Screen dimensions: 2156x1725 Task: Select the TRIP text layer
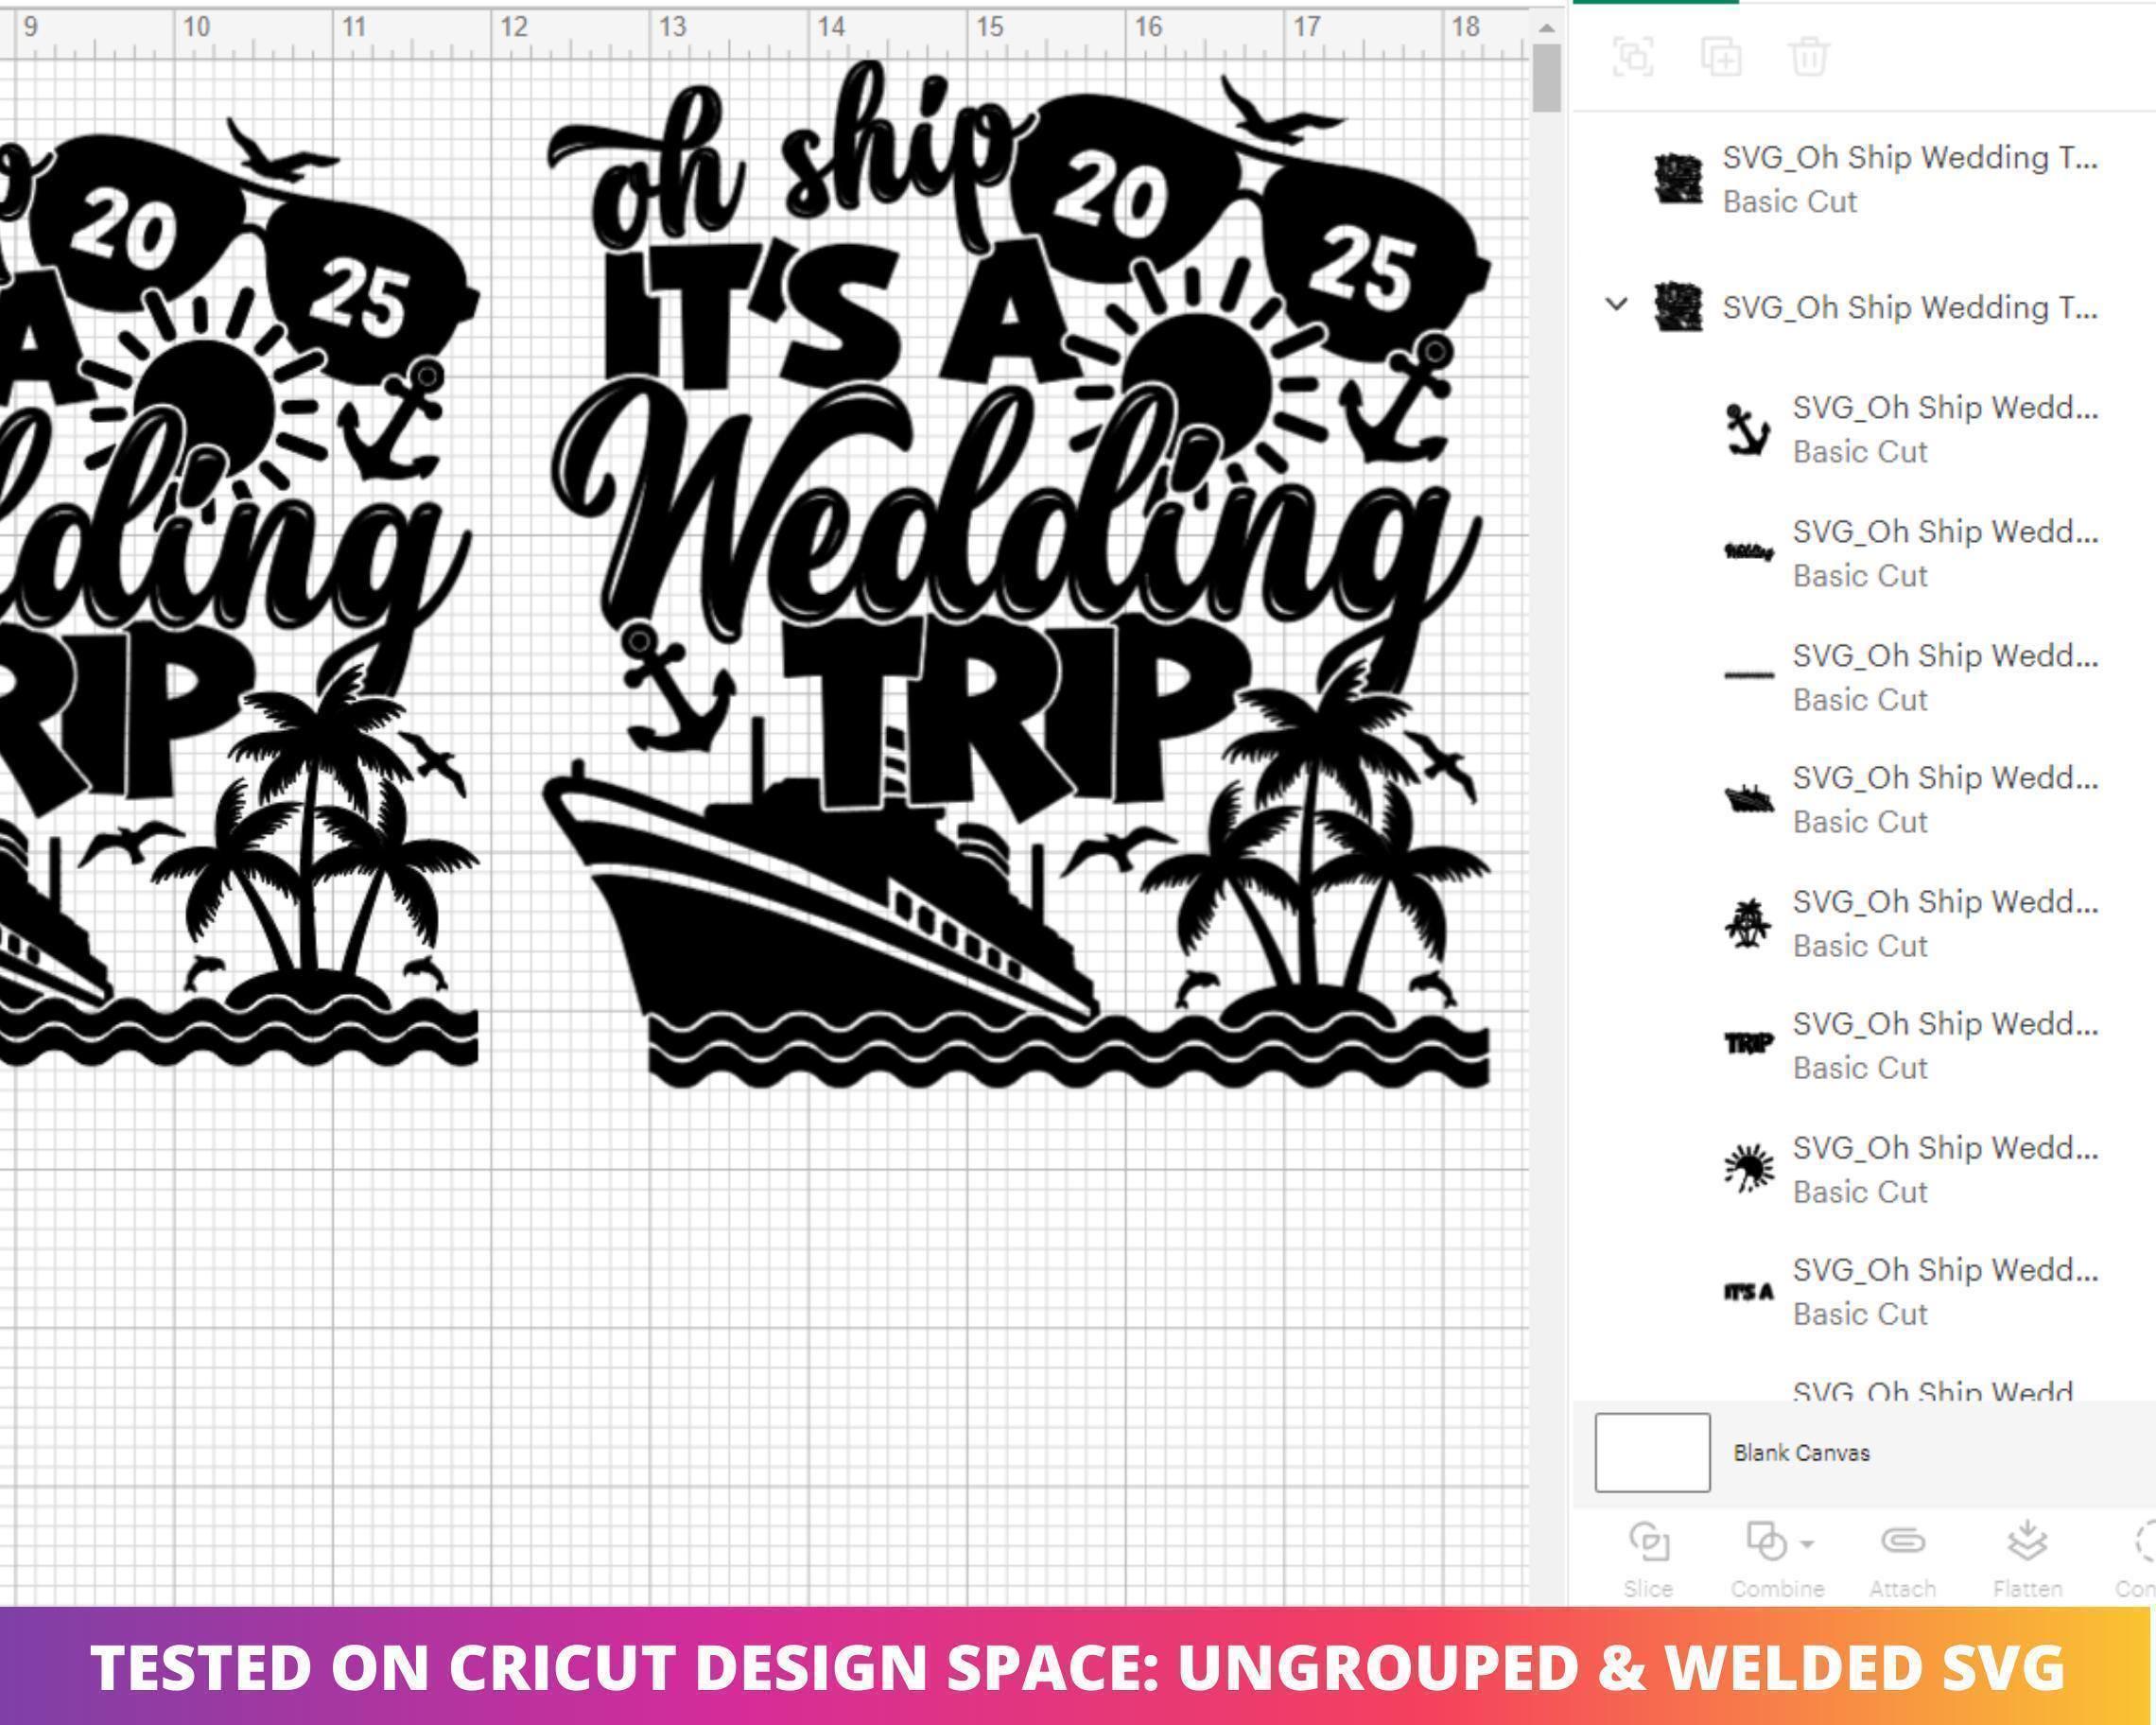tap(1910, 1045)
